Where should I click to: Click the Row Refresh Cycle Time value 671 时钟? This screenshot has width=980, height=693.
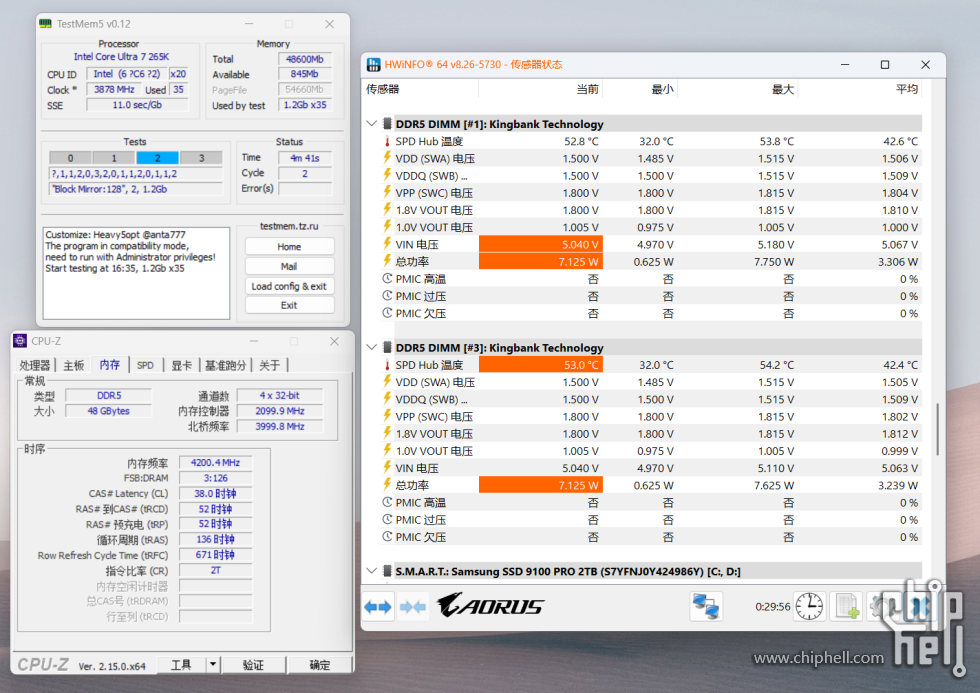tap(216, 555)
